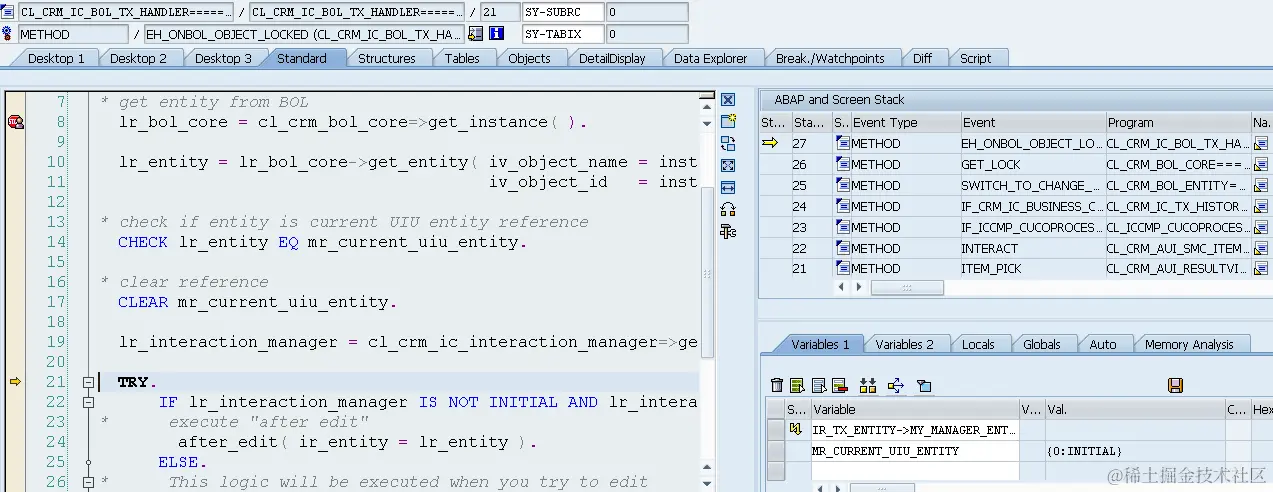
Task: Click the {O:INITIAL} value cell
Action: click(x=1135, y=451)
